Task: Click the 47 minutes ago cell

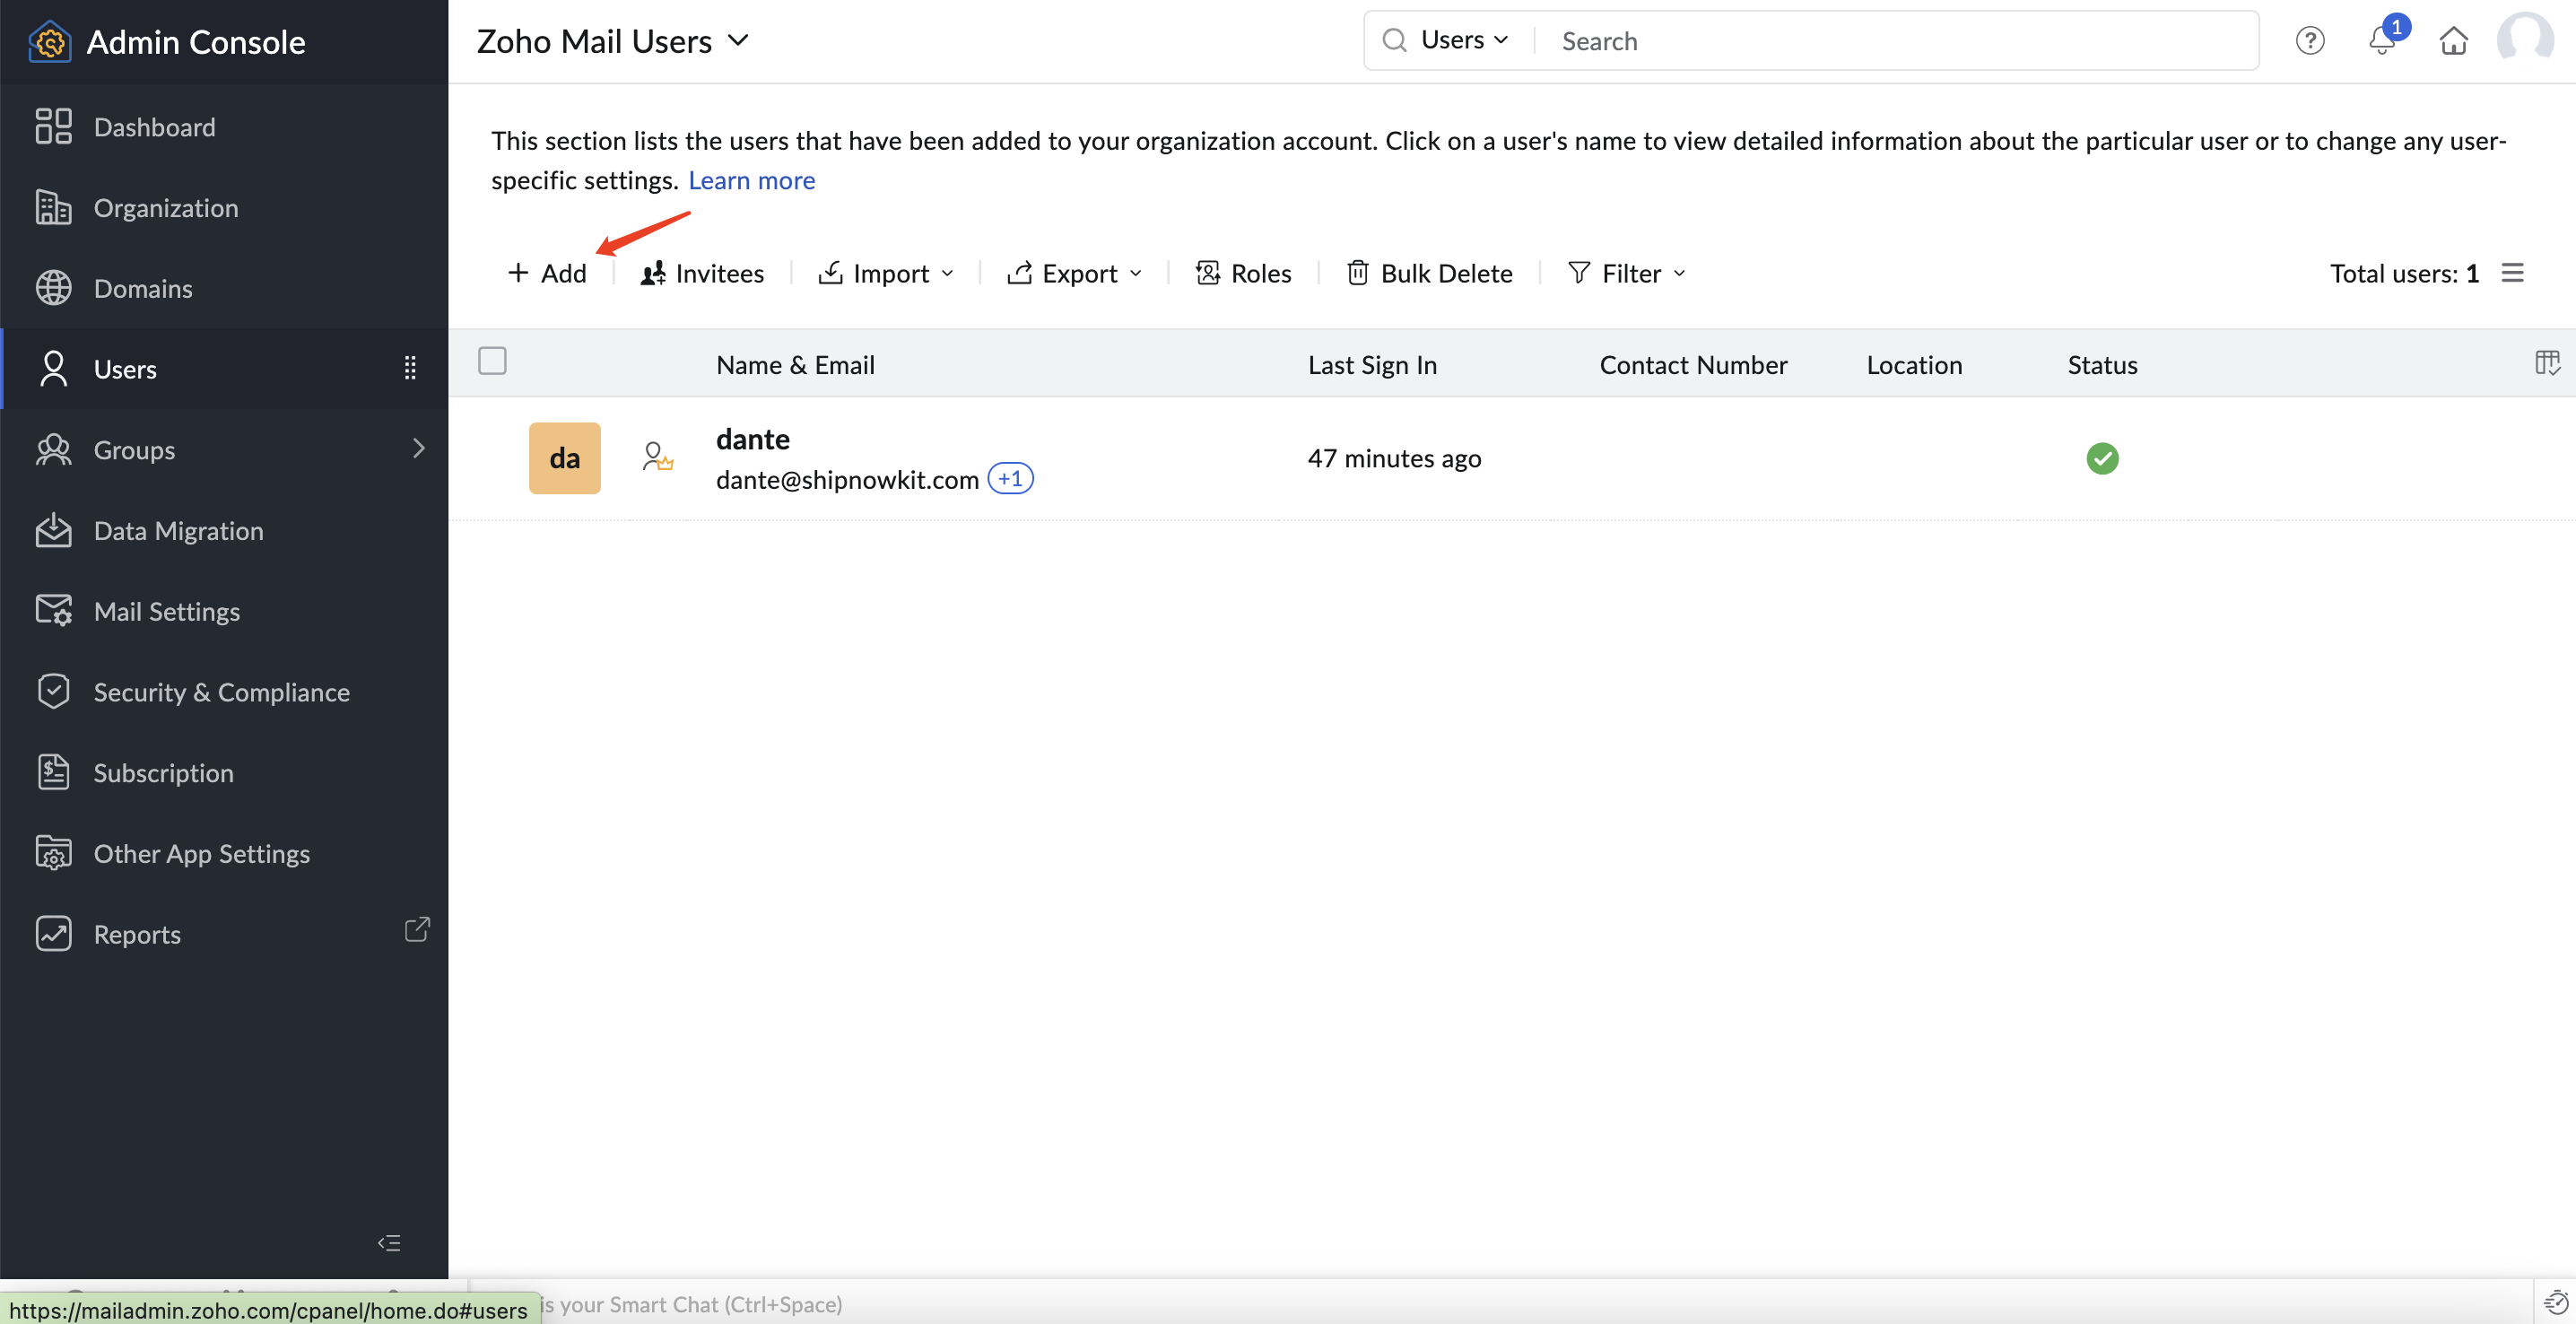Action: coord(1394,458)
